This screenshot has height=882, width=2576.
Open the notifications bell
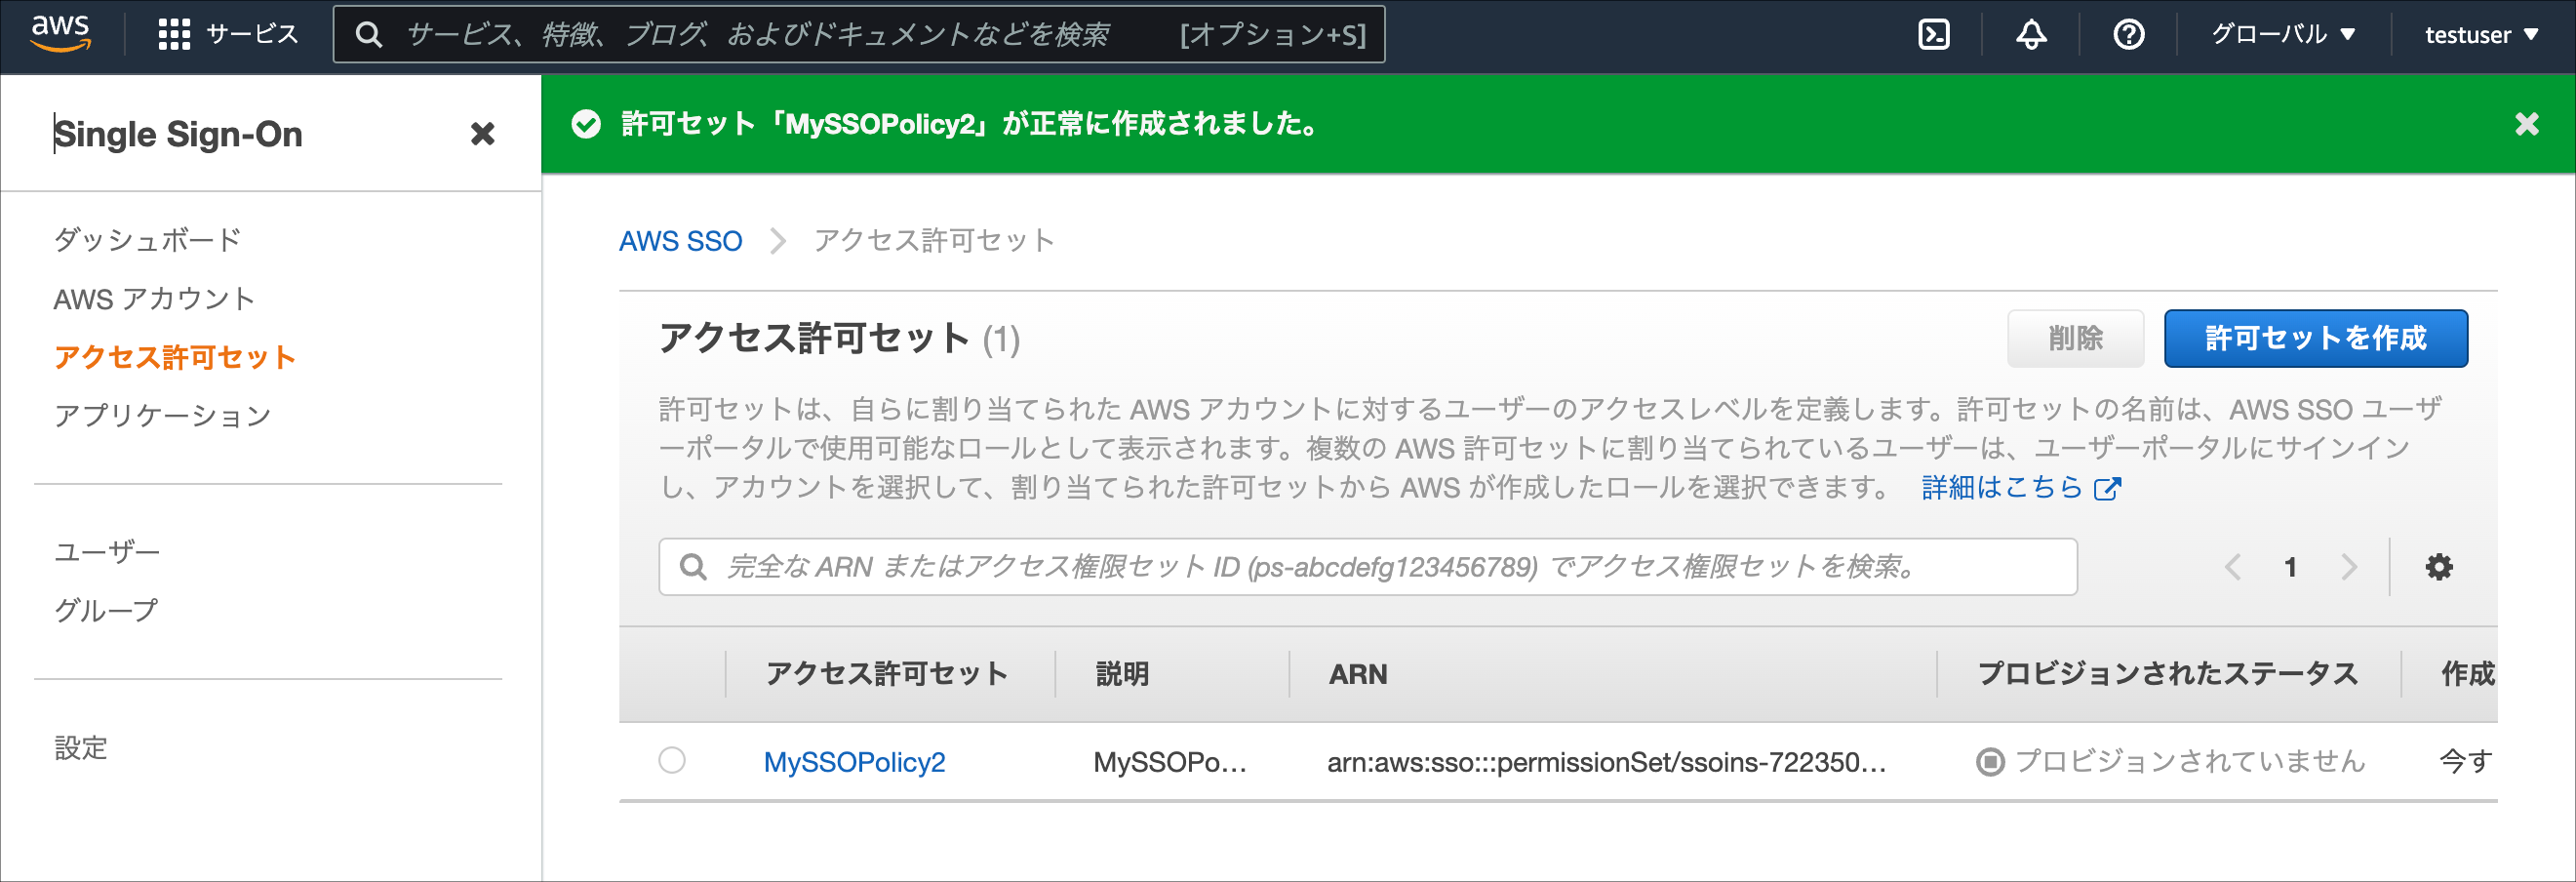[2030, 35]
